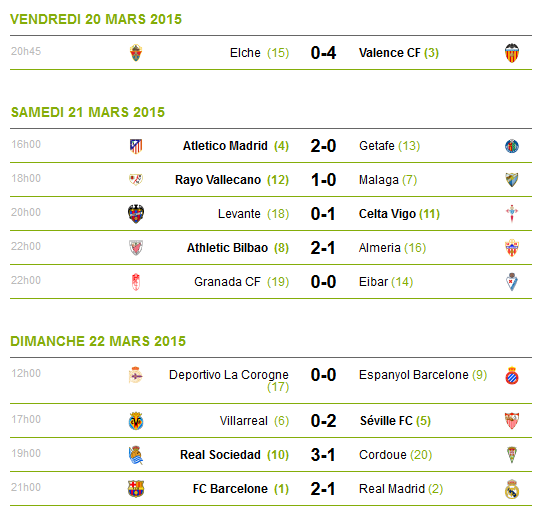Click the Valence CF club crest
This screenshot has height=506, width=533.
[512, 53]
